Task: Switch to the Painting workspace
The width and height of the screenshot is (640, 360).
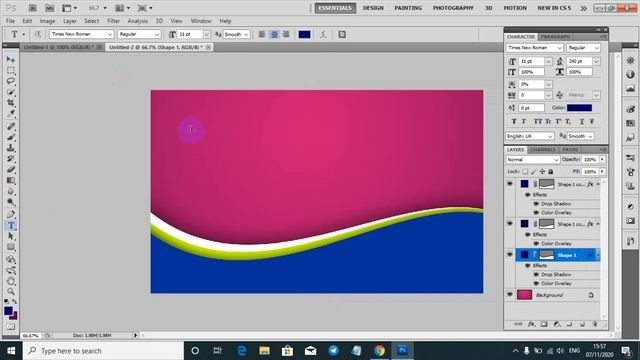Action: (408, 8)
